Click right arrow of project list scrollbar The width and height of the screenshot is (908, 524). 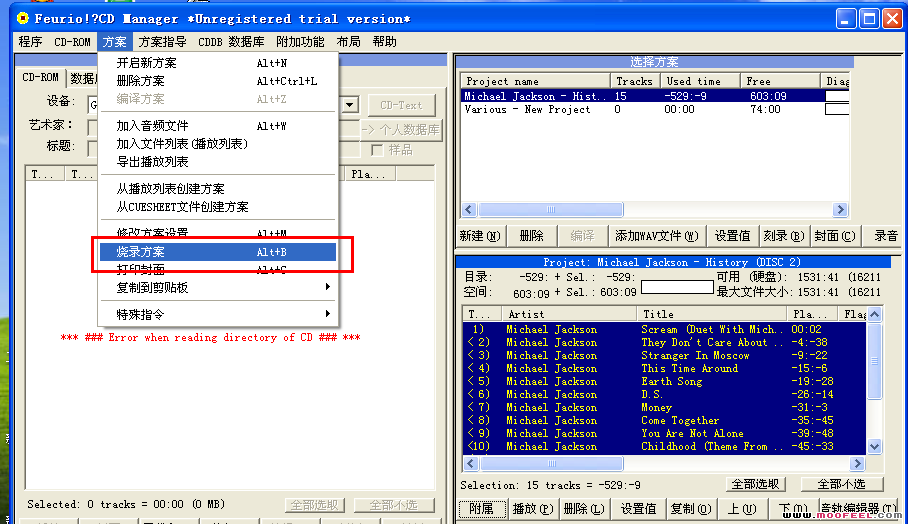(840, 210)
